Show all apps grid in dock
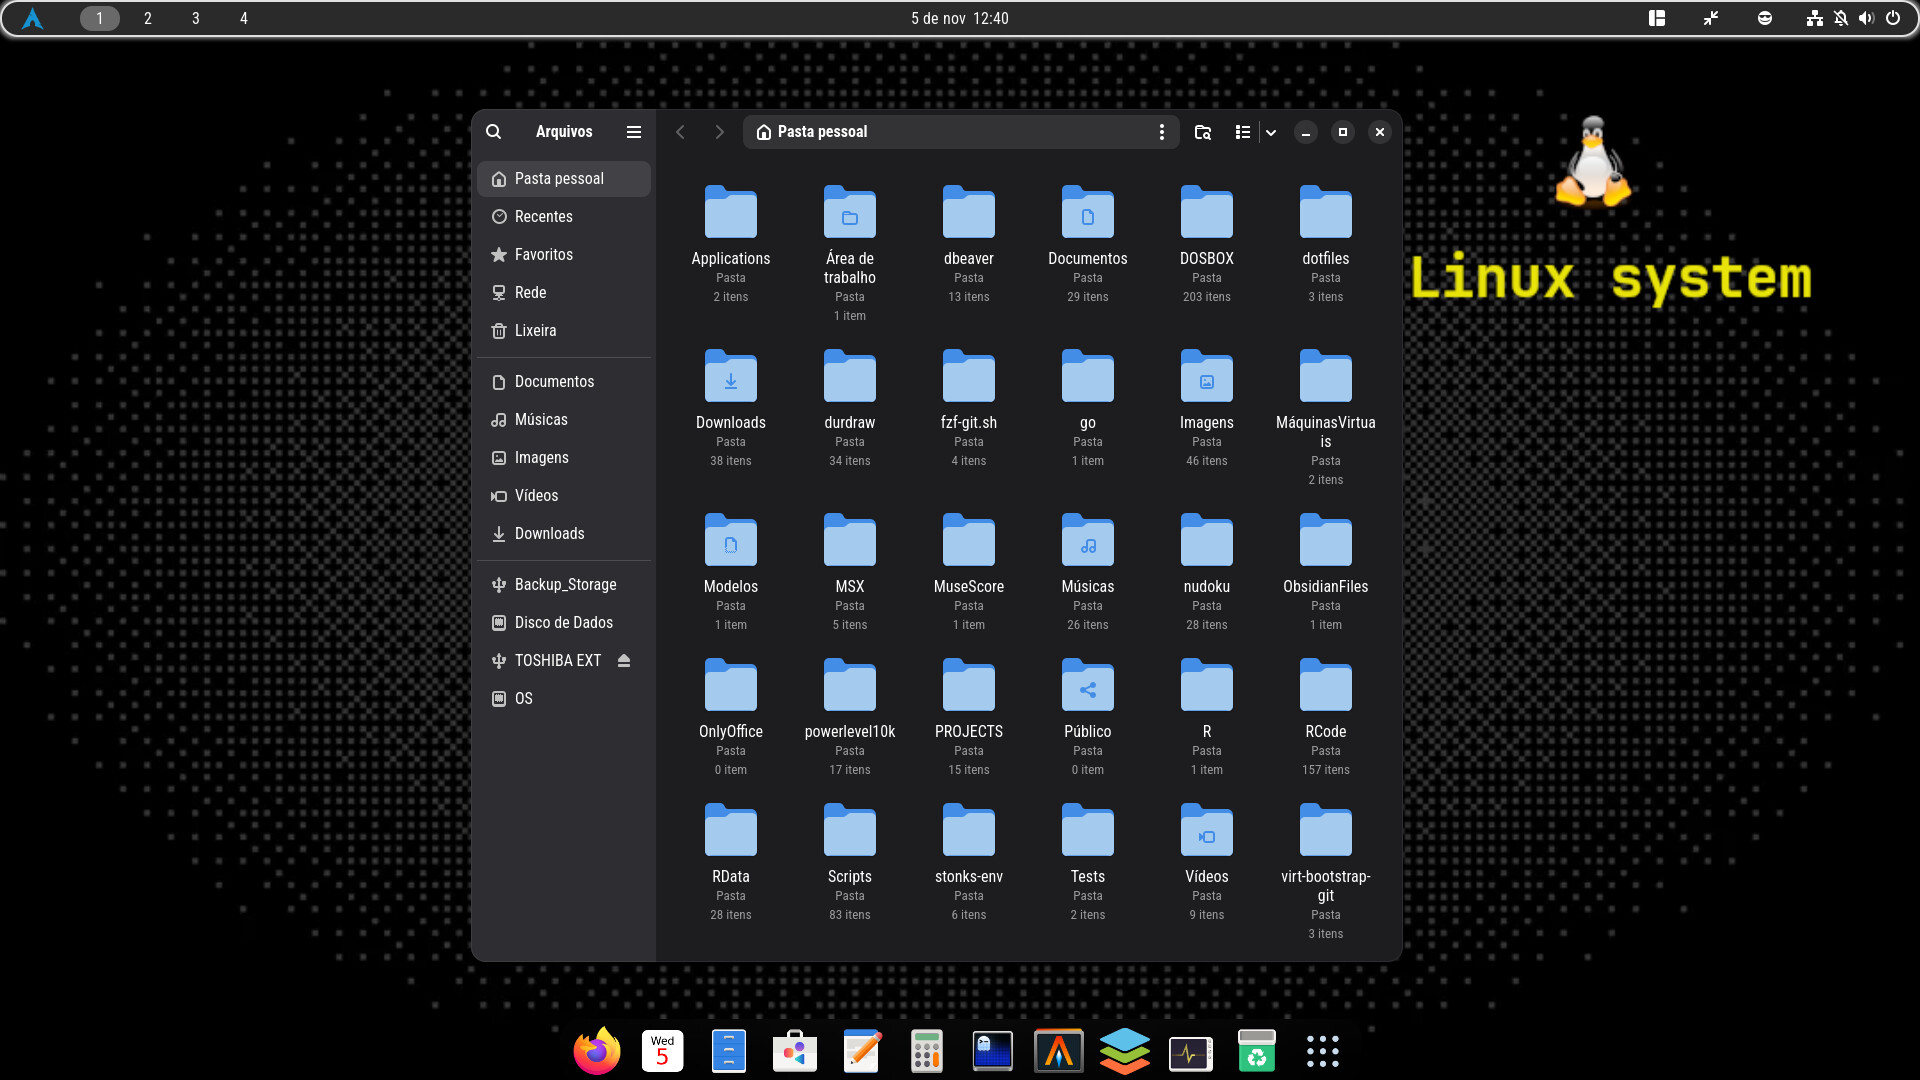The height and width of the screenshot is (1080, 1920). point(1322,1052)
